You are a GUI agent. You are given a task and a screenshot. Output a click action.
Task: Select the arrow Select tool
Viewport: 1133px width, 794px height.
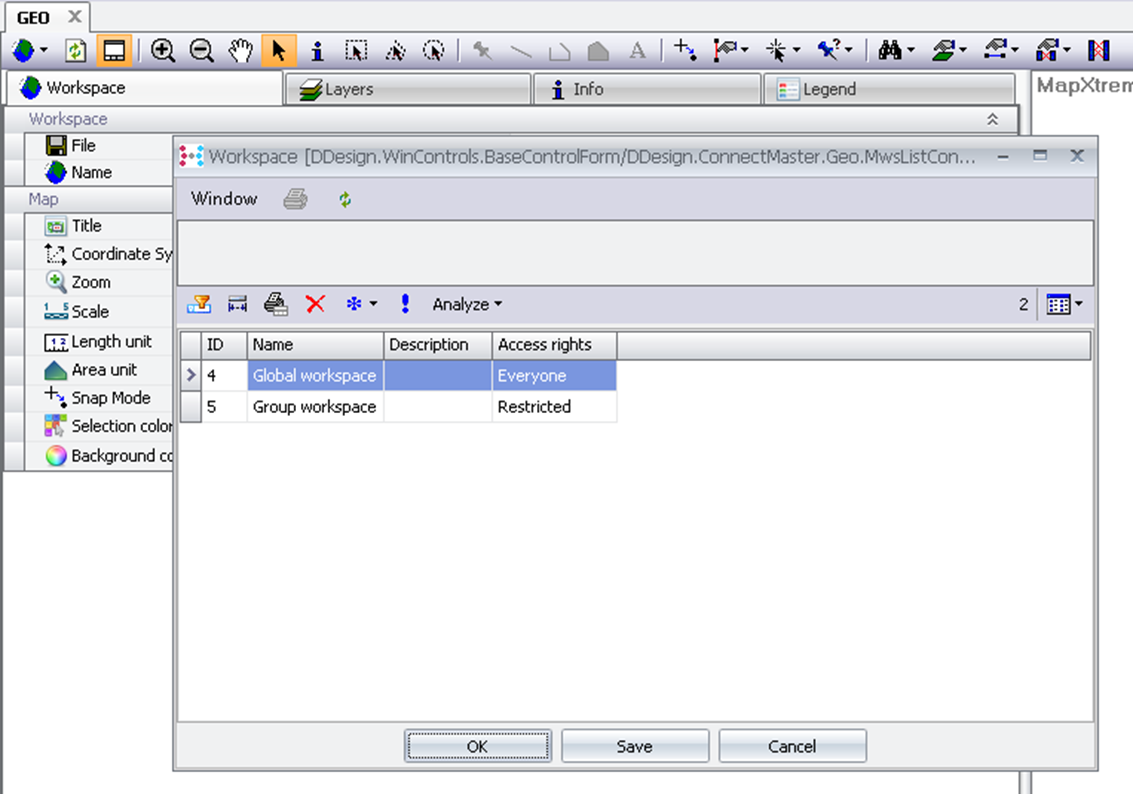coord(279,51)
